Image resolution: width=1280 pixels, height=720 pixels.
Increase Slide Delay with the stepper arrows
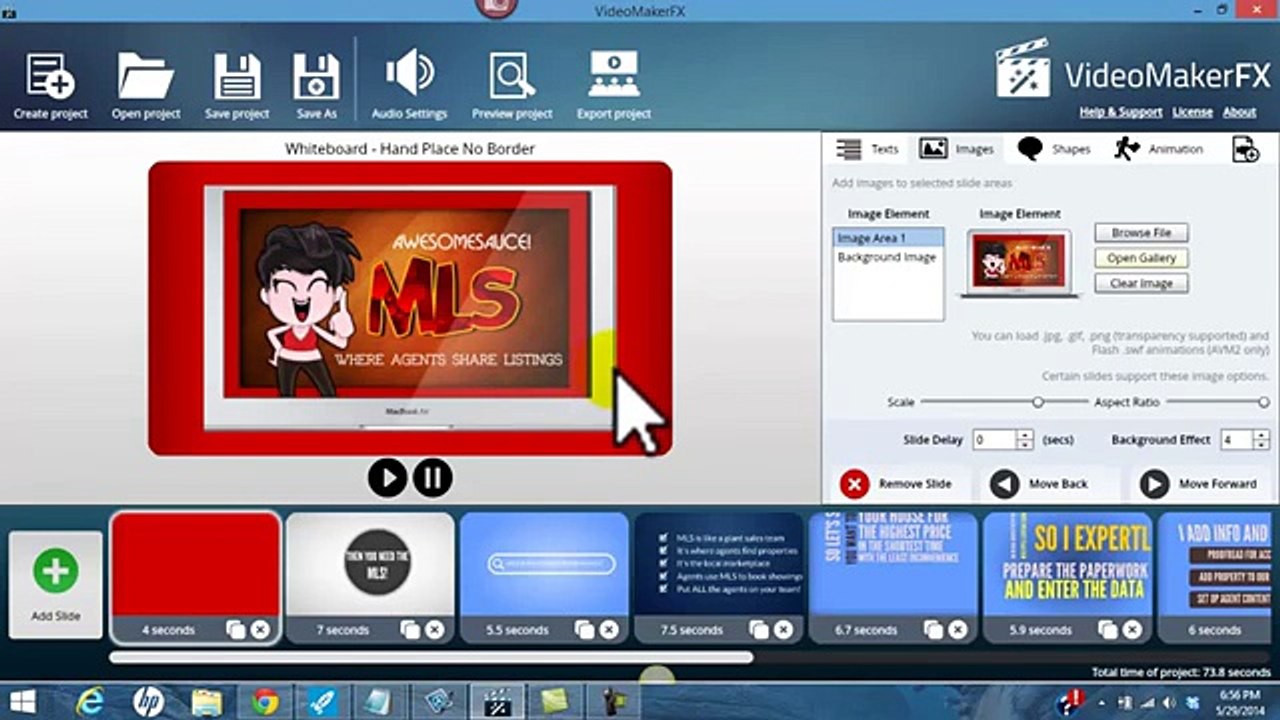[x=1024, y=436]
